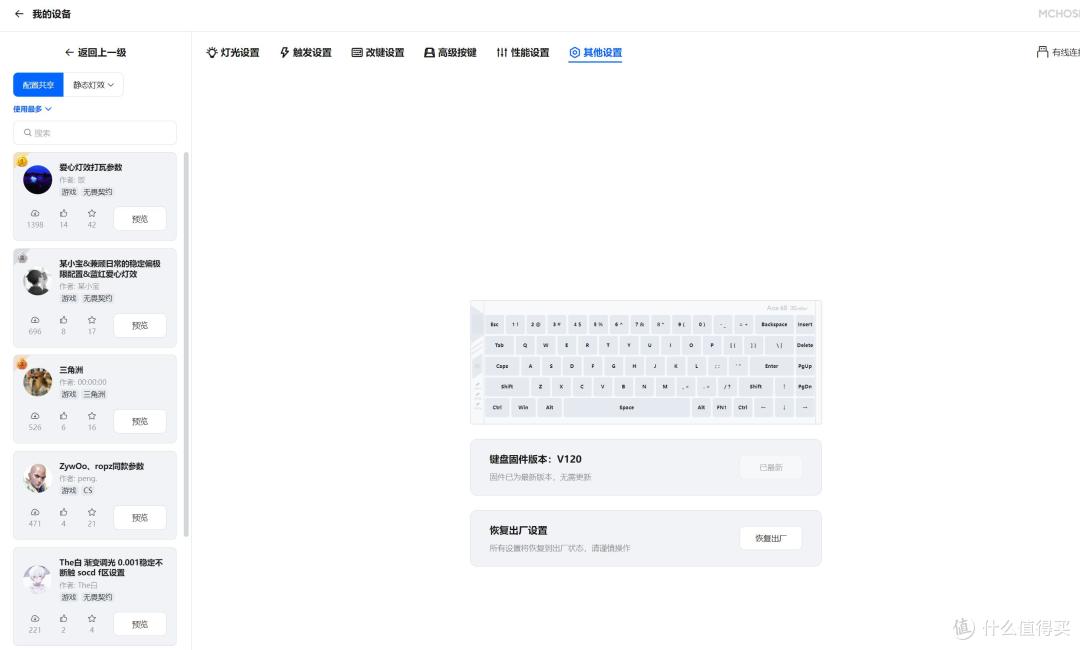The image size is (1080, 650).
Task: Click the sidebar list scrollbar
Action: pos(186,344)
